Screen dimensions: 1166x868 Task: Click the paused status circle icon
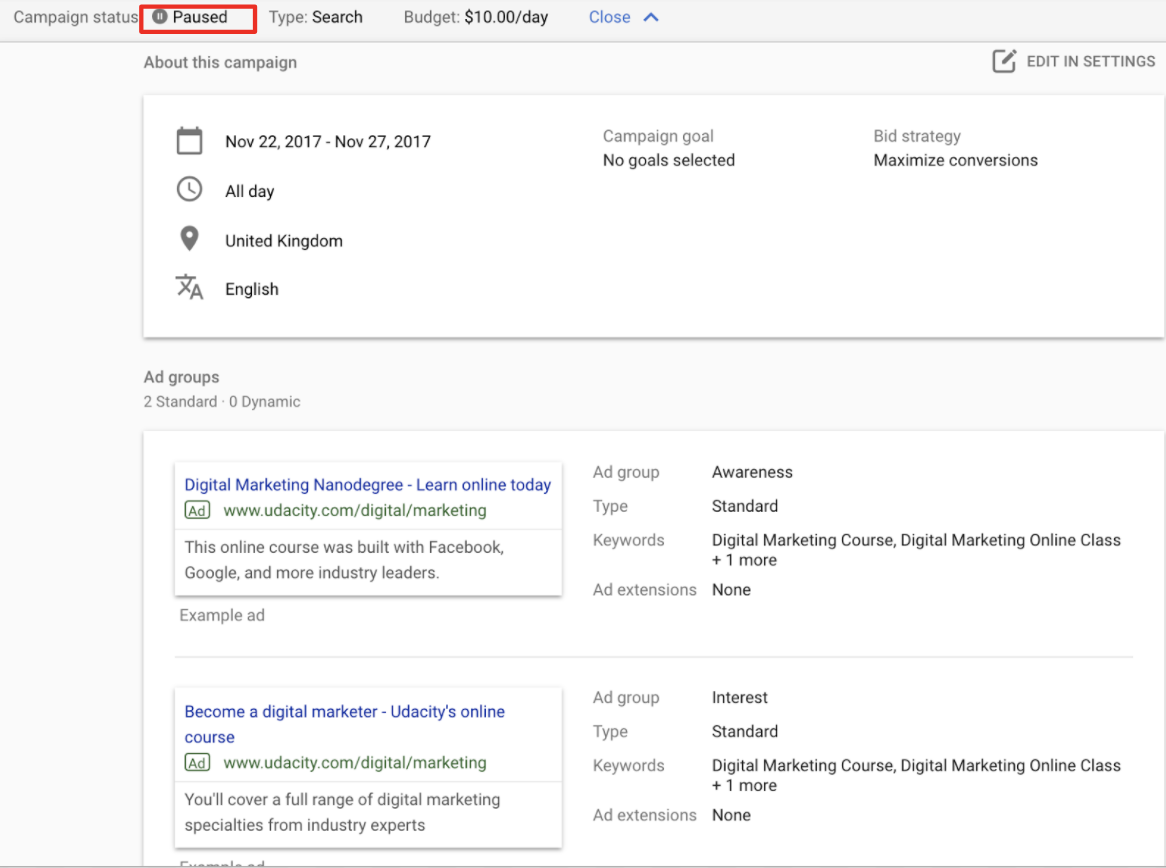point(160,17)
